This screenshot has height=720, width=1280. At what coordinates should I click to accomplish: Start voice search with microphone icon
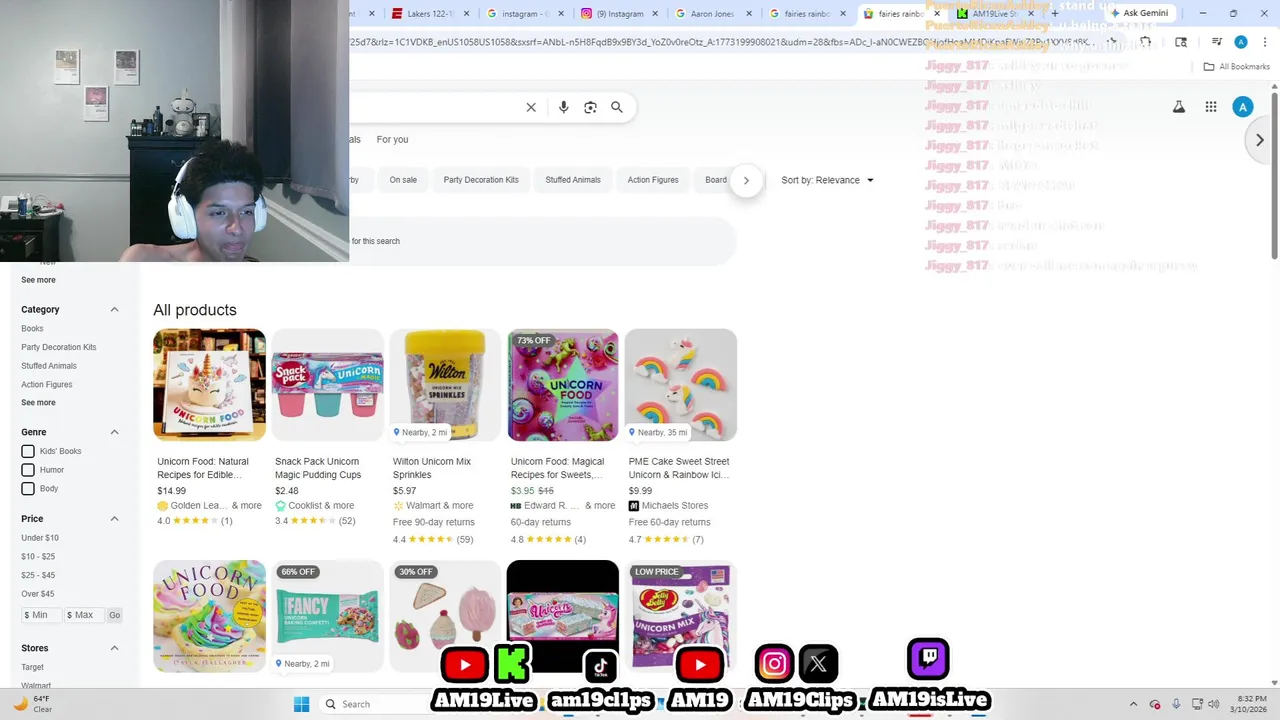tap(564, 107)
